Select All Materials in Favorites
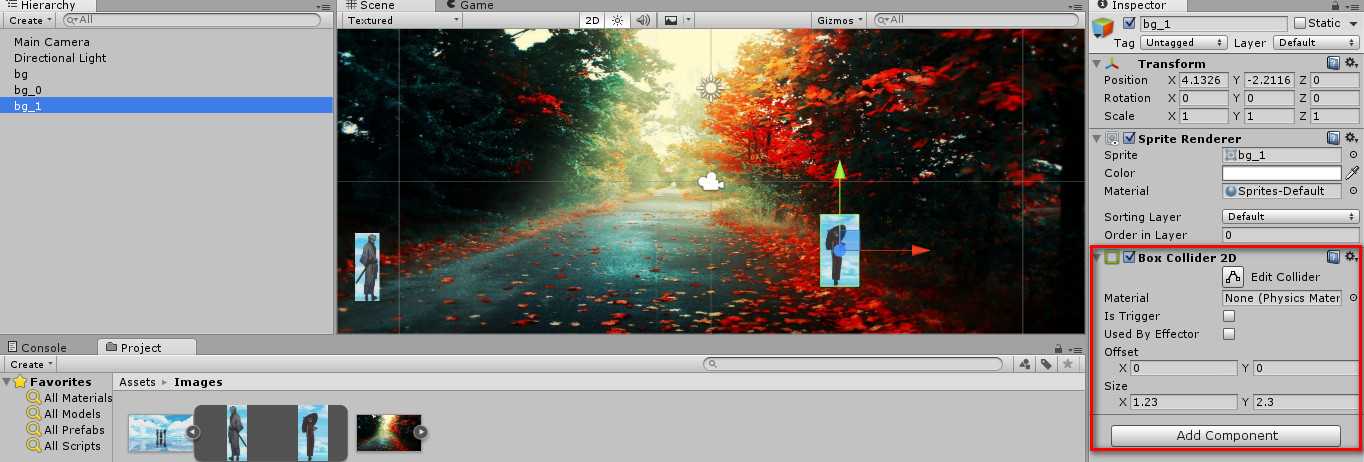This screenshot has width=1364, height=462. (x=69, y=398)
